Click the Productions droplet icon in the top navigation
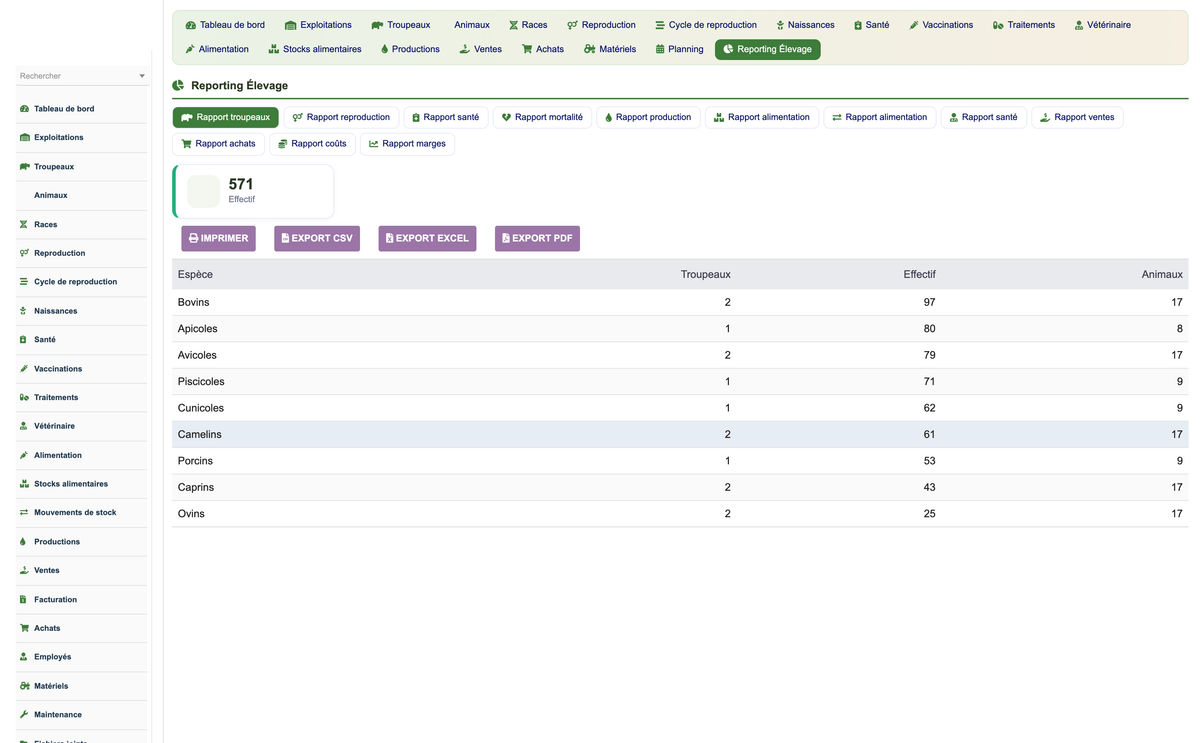The width and height of the screenshot is (1200, 743). pyautogui.click(x=385, y=49)
